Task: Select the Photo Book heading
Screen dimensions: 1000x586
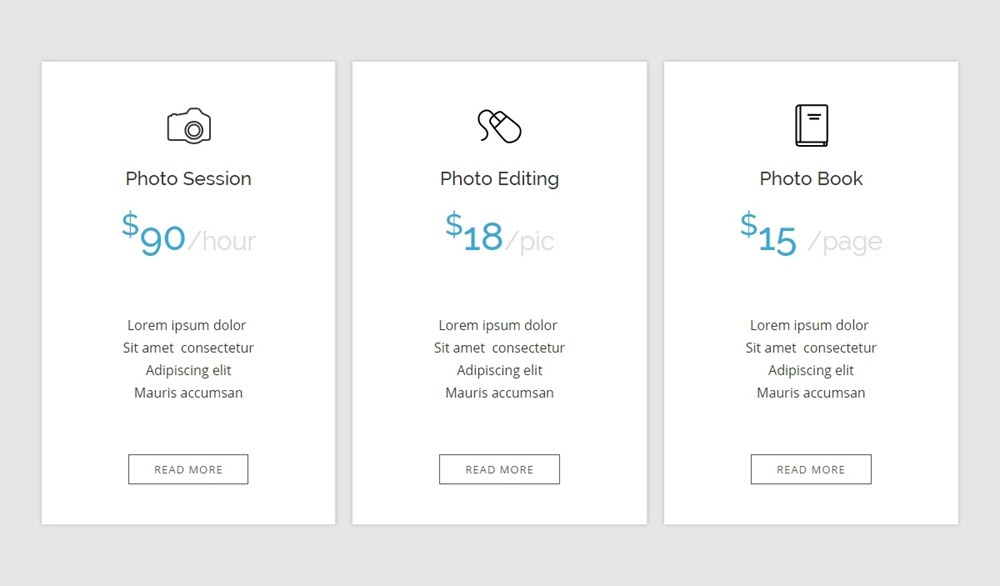Action: 811,179
